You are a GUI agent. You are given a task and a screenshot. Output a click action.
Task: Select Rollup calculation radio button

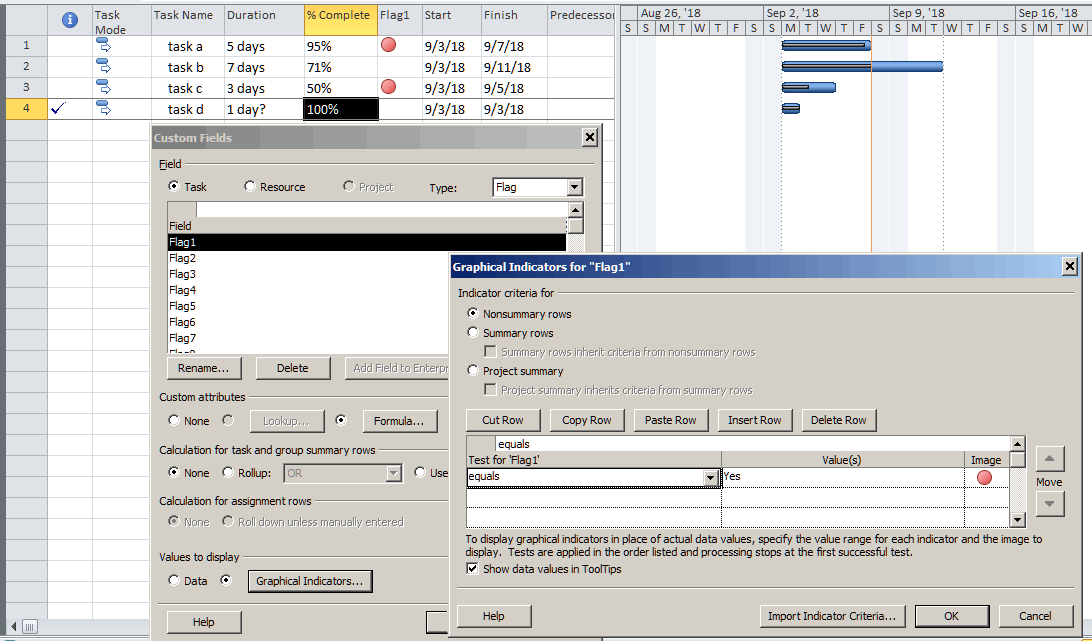point(228,472)
